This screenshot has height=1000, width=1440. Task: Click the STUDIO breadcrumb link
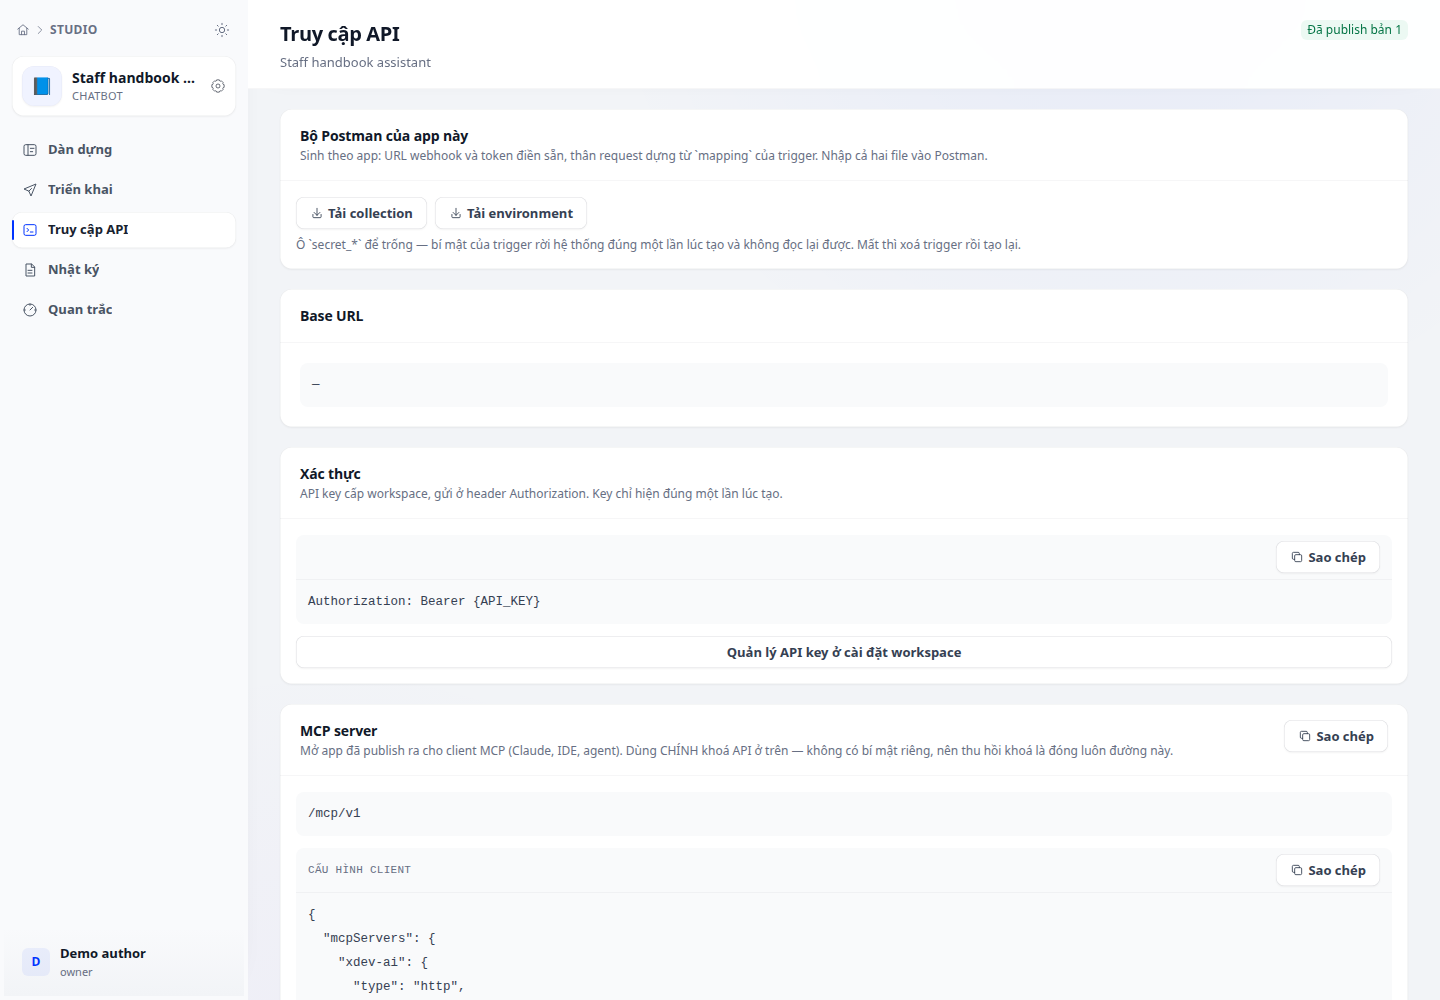pos(74,30)
